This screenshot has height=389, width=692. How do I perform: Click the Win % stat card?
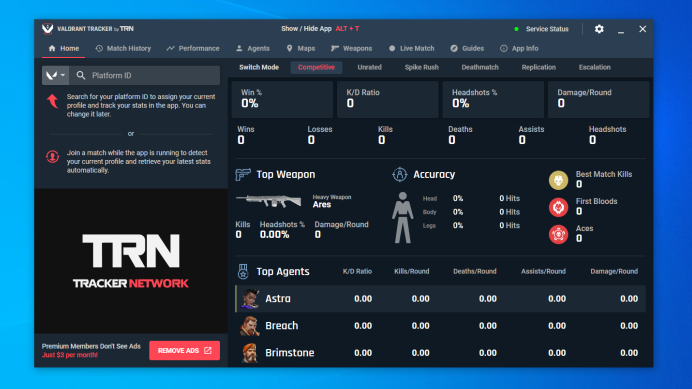(282, 99)
